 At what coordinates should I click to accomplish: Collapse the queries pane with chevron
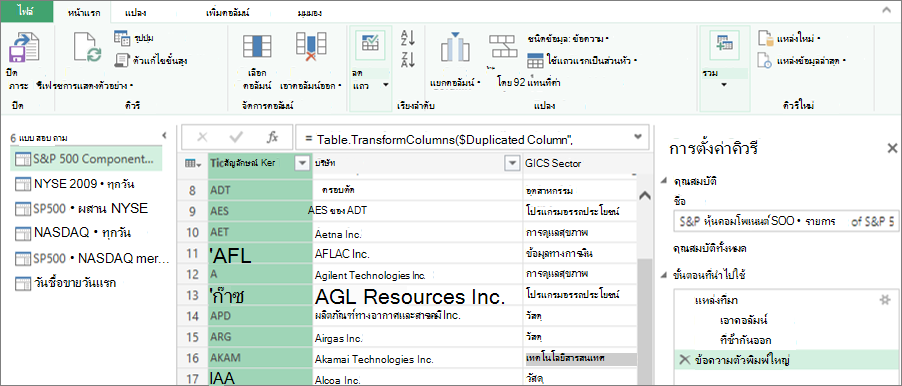click(164, 136)
